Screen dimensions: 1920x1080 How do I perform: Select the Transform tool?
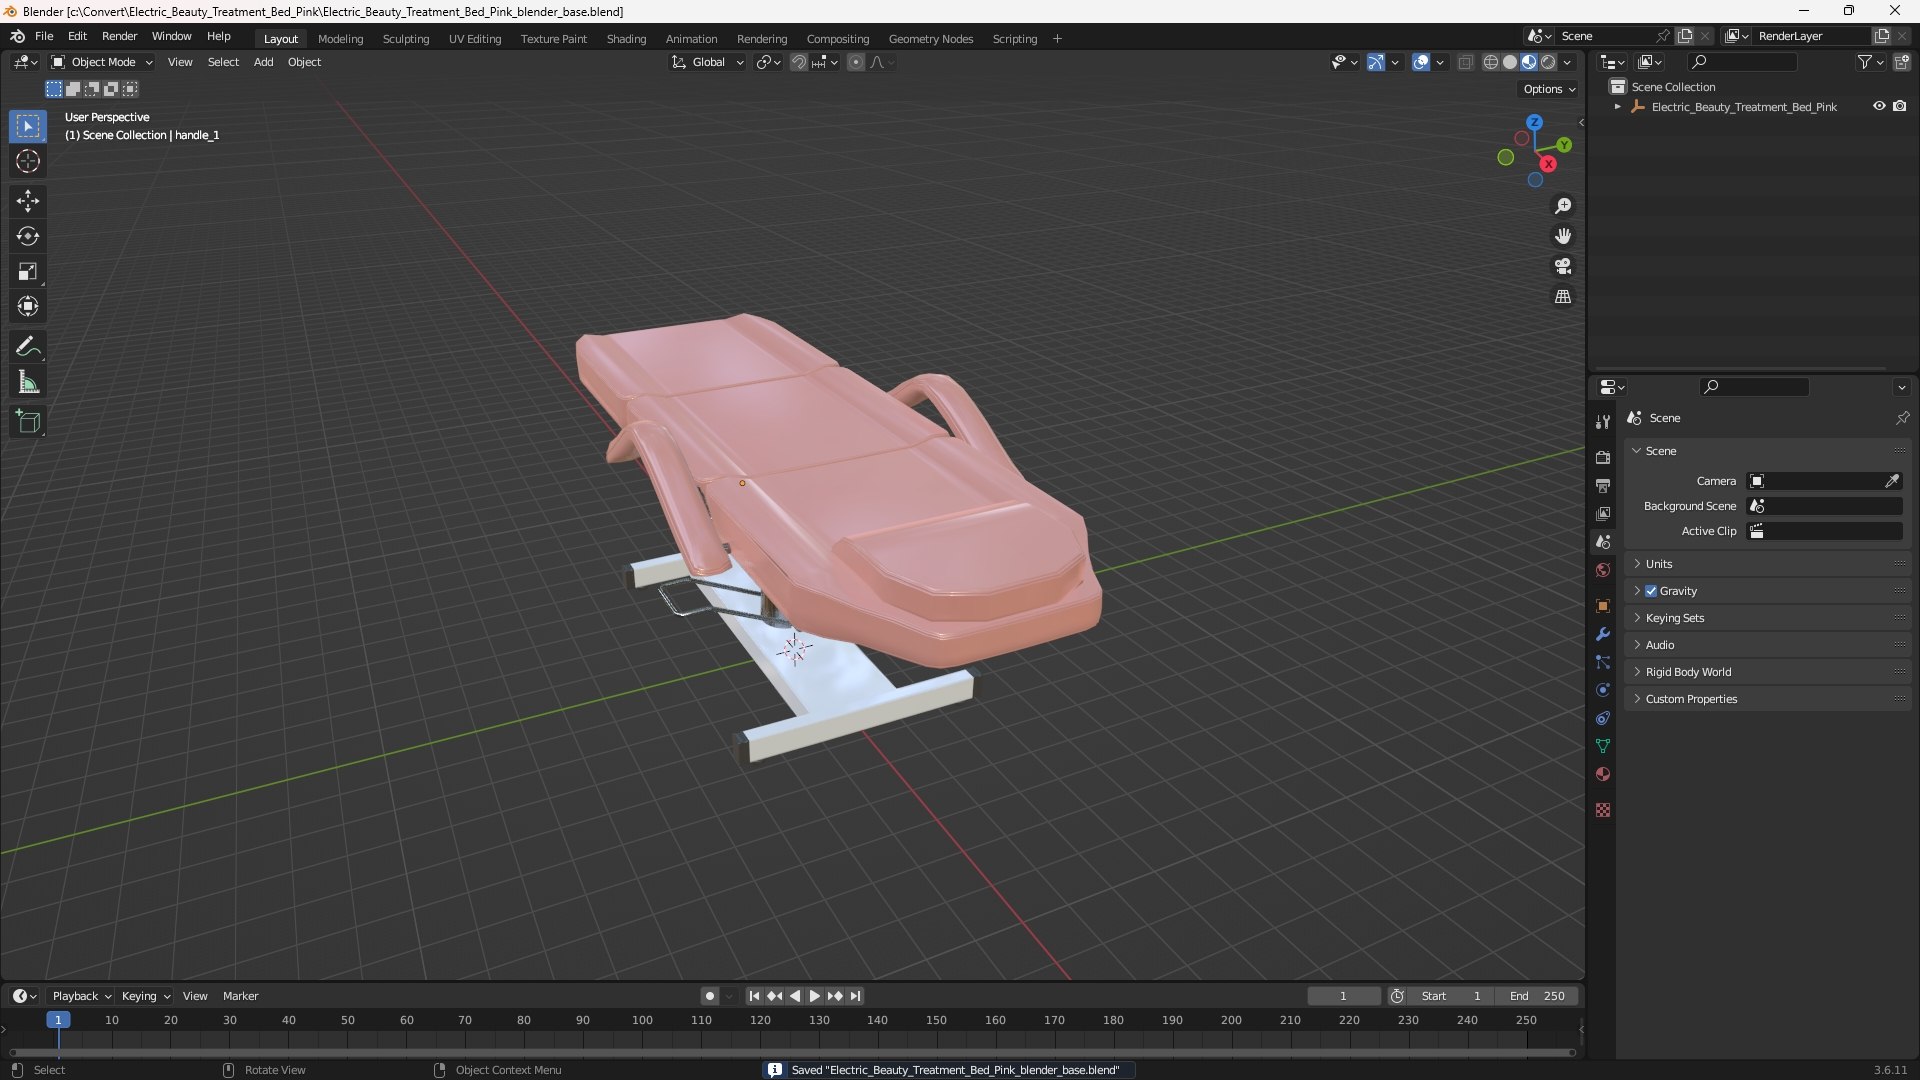[28, 306]
